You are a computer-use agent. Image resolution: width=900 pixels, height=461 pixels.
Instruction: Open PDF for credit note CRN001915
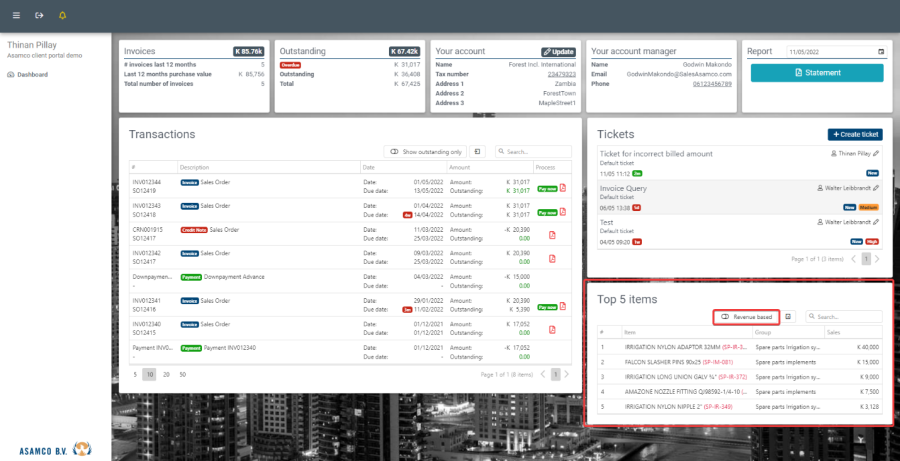553,234
